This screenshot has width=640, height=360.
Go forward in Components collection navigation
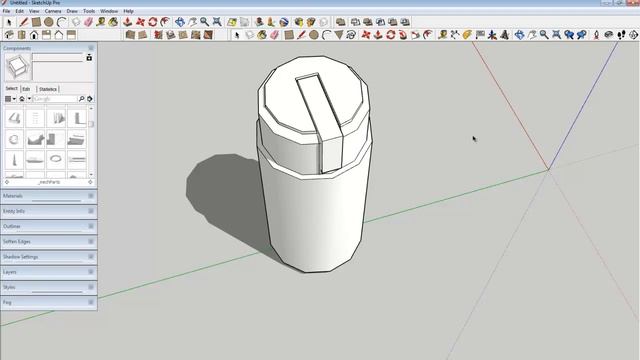pos(90,182)
